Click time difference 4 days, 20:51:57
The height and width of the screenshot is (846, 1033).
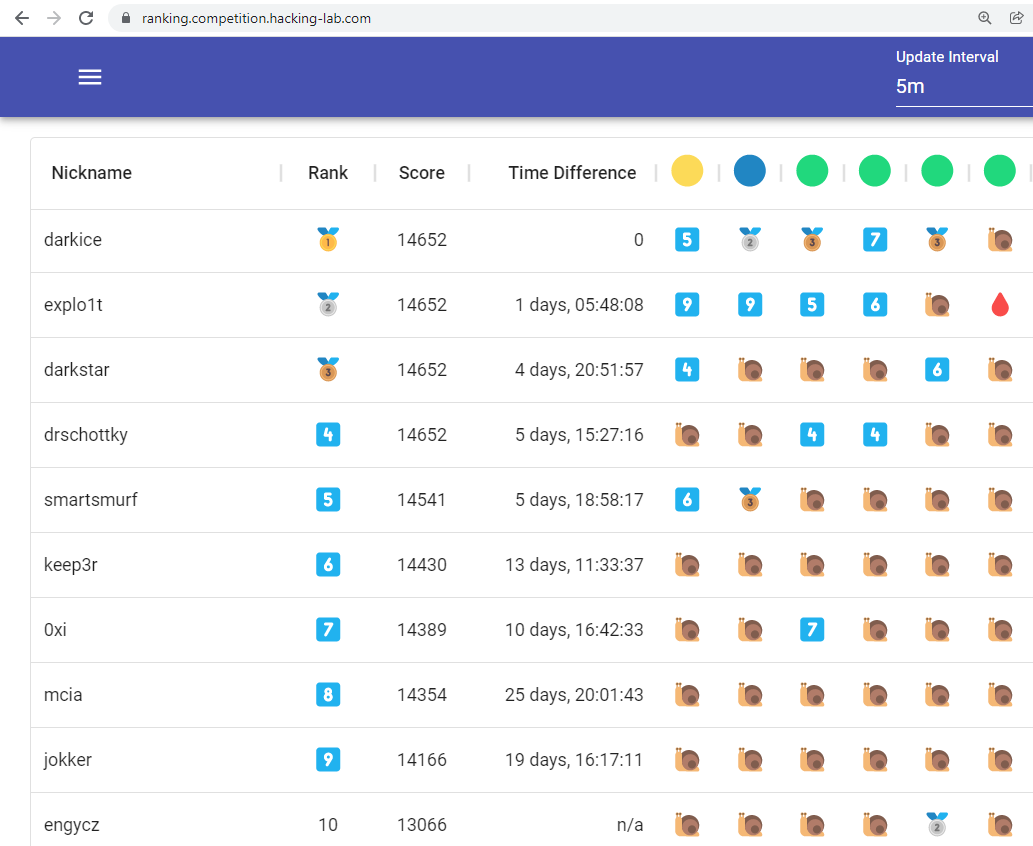(x=579, y=370)
